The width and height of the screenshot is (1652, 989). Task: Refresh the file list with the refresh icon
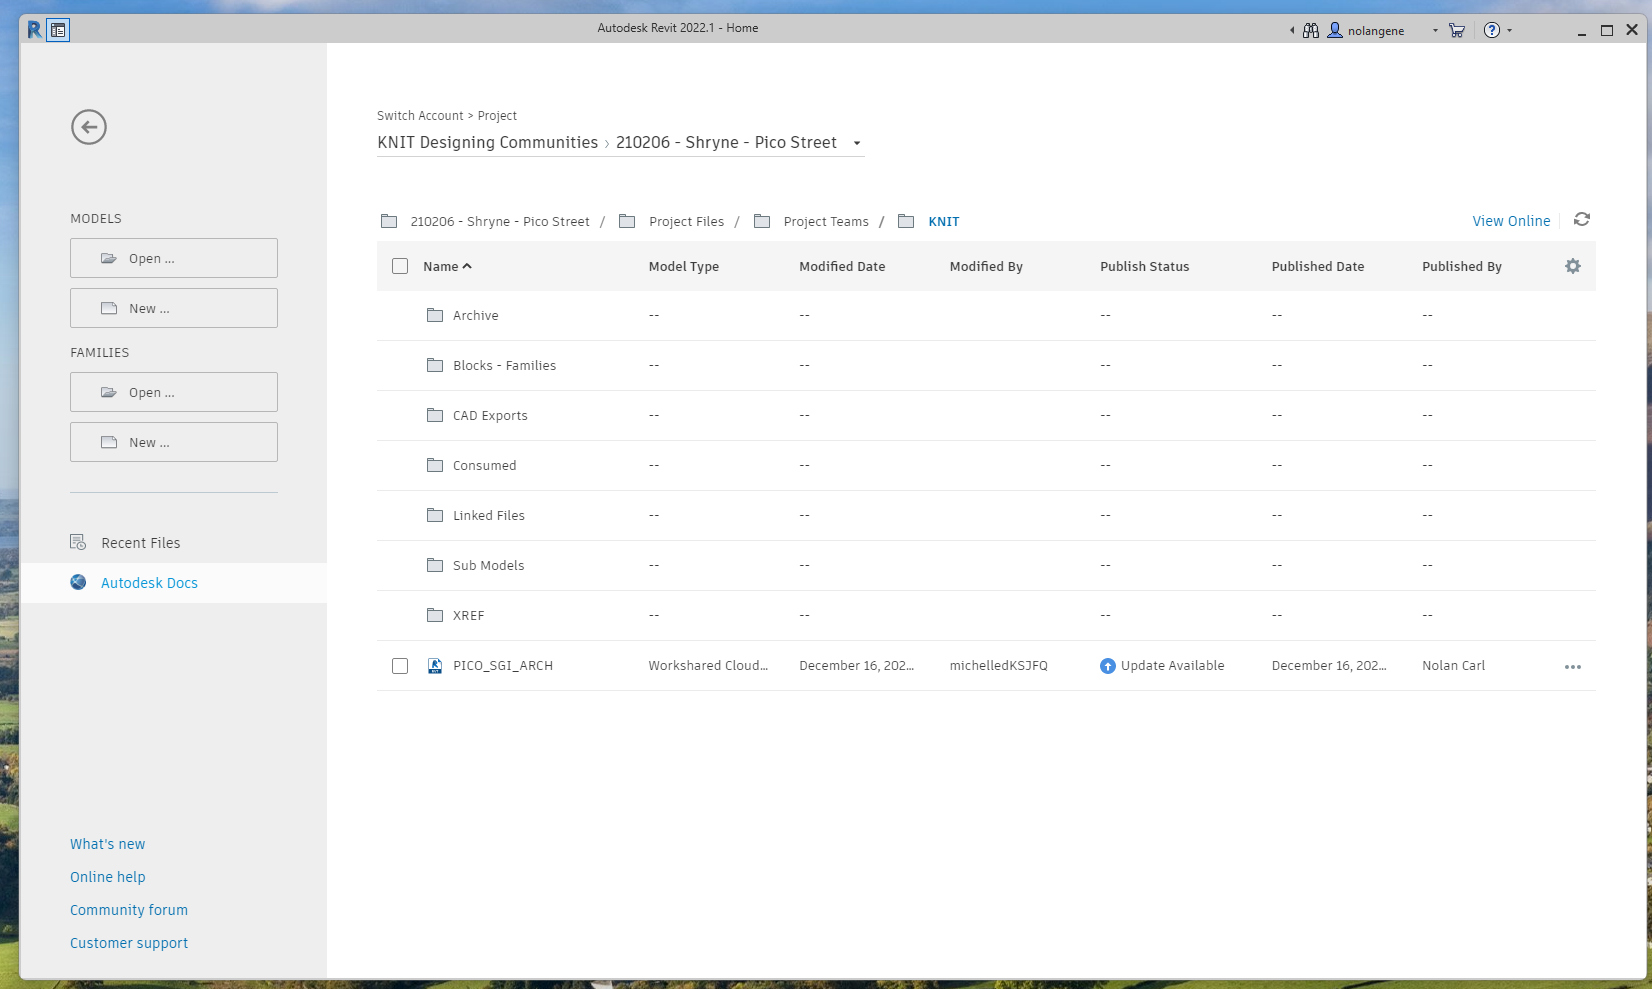[1582, 220]
